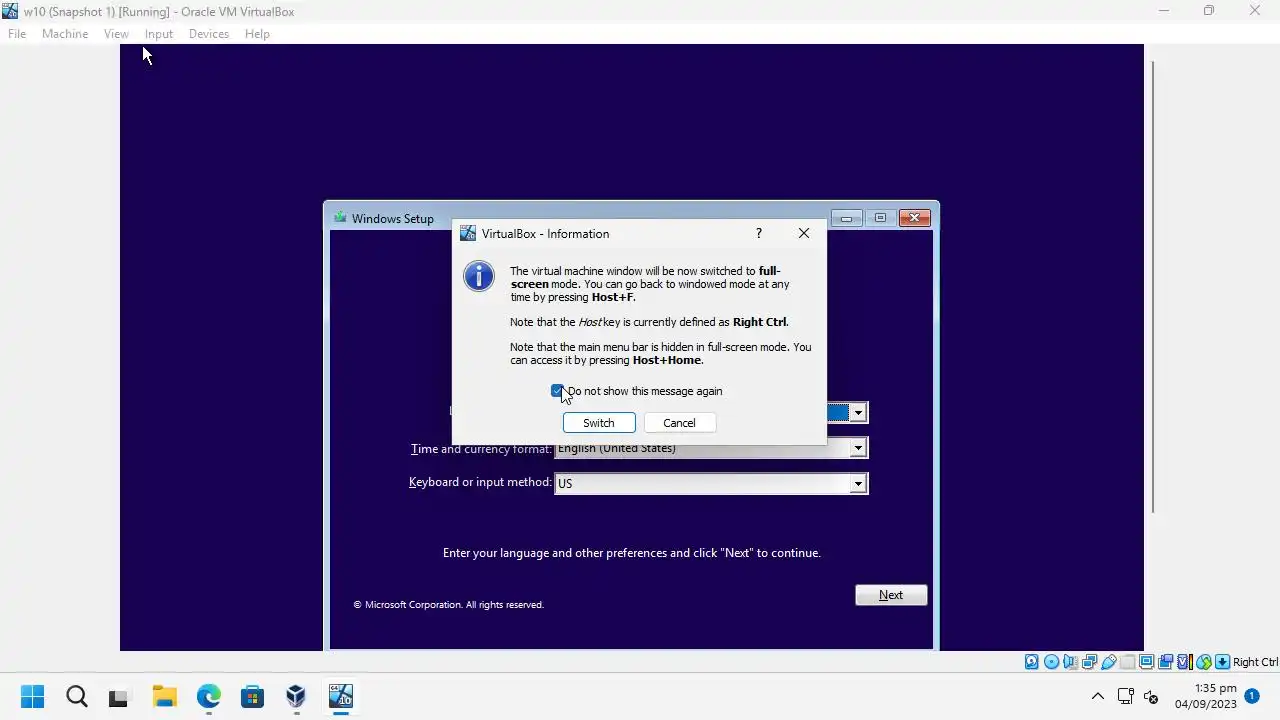This screenshot has height=720, width=1280.
Task: Click the w10 VM taskbar icon
Action: (x=340, y=696)
